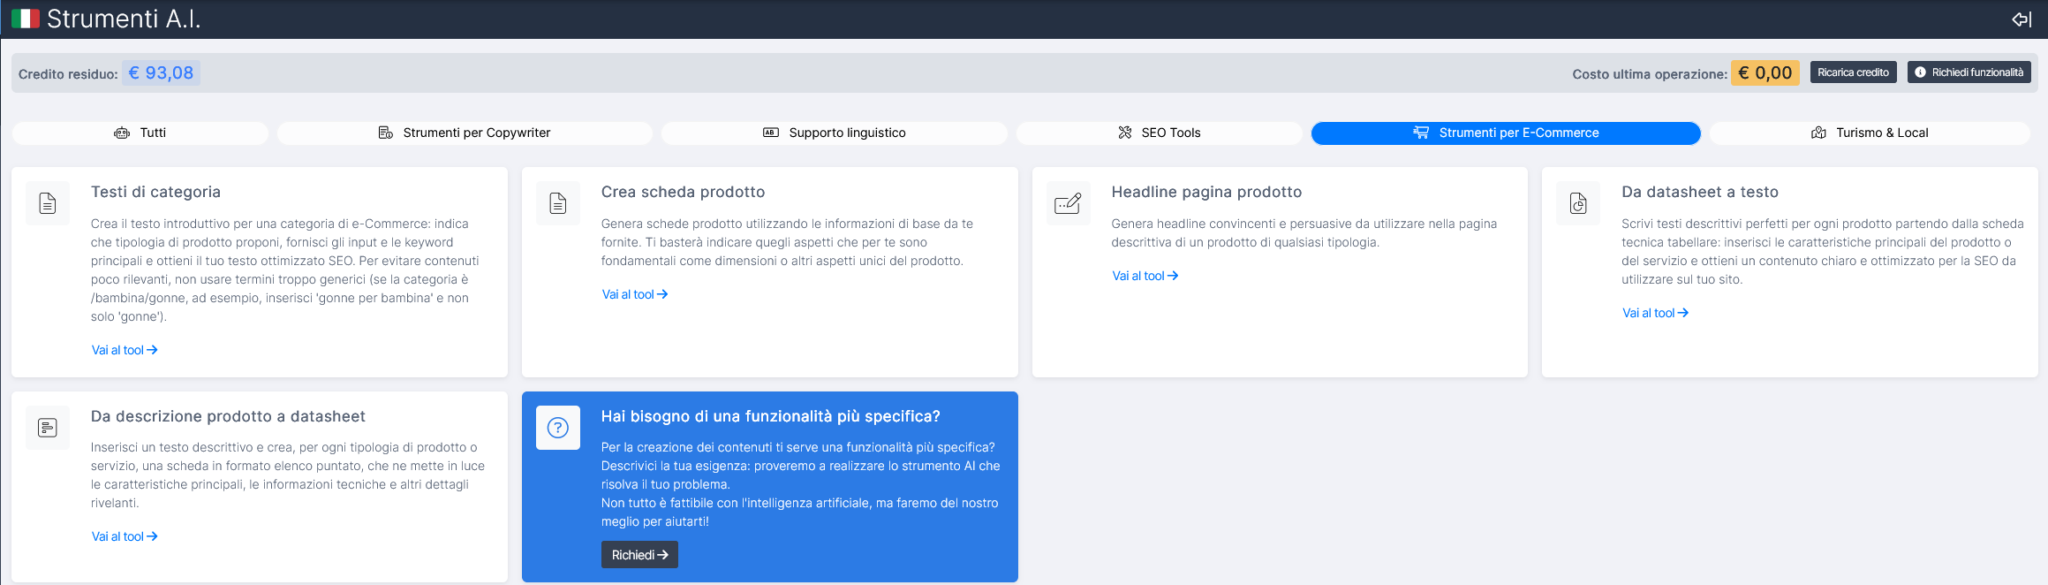This screenshot has height=585, width=2048.
Task: Switch to Supporto linguistico tab
Action: pyautogui.click(x=834, y=133)
